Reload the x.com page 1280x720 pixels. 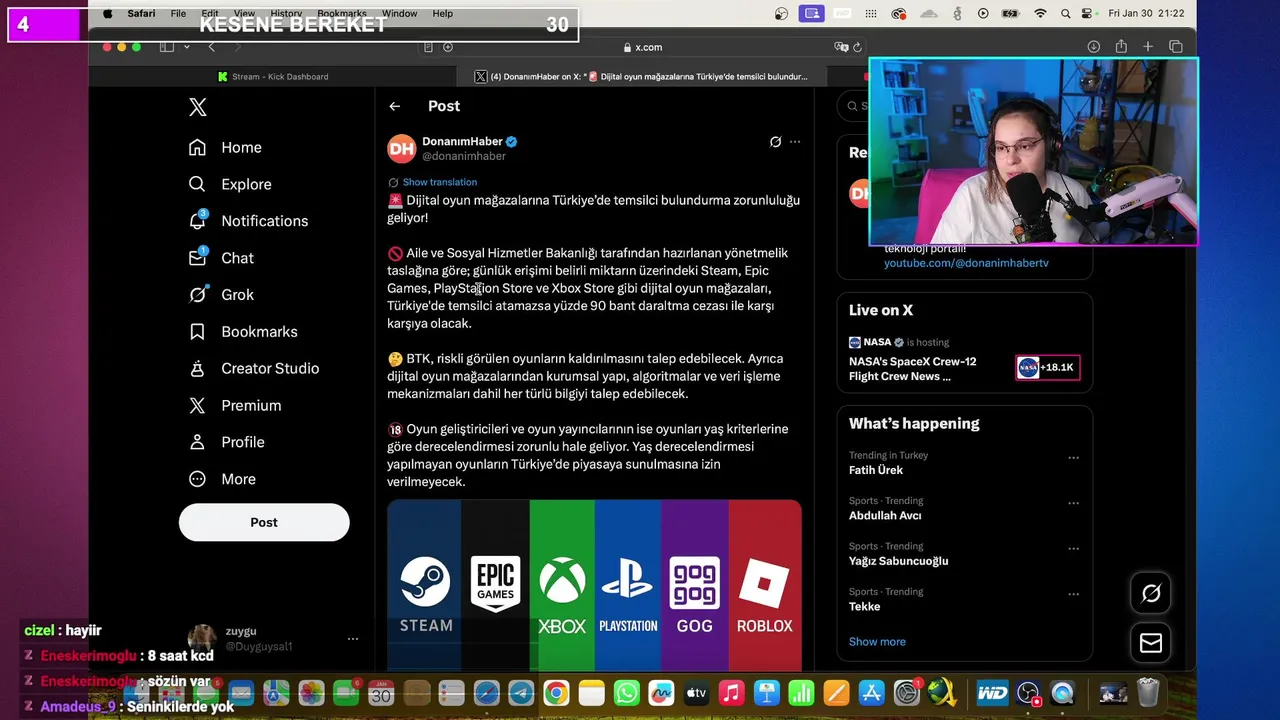[857, 47]
